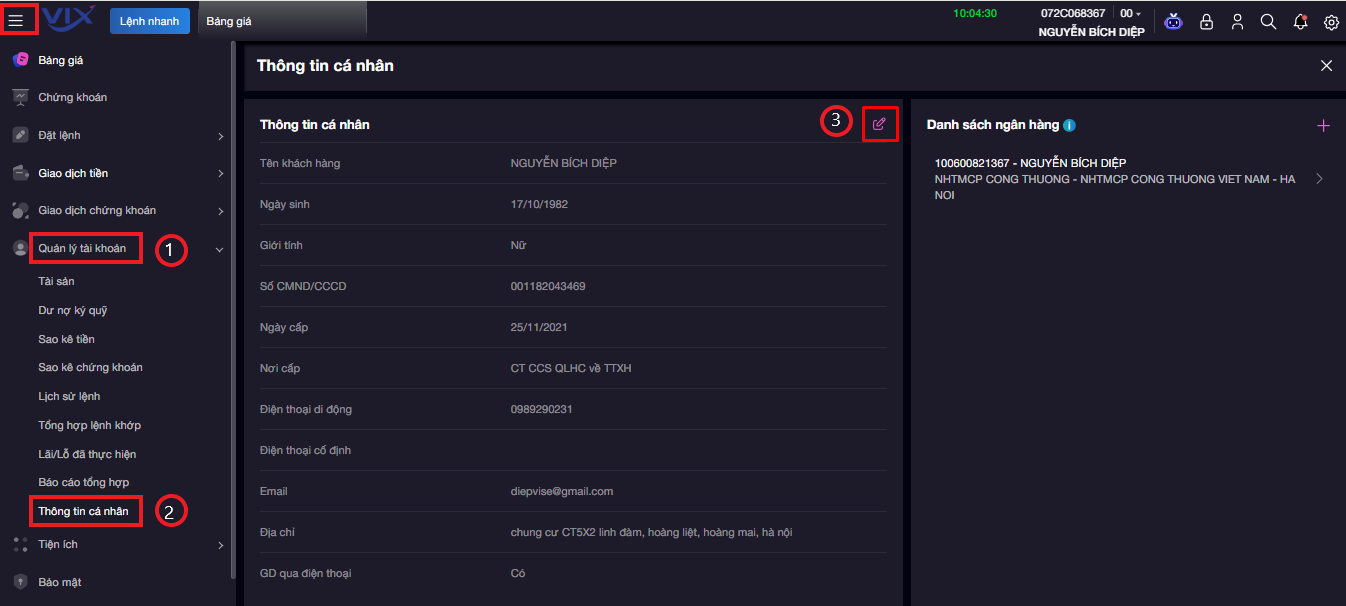
Task: Open settings gear icon
Action: click(x=1331, y=22)
